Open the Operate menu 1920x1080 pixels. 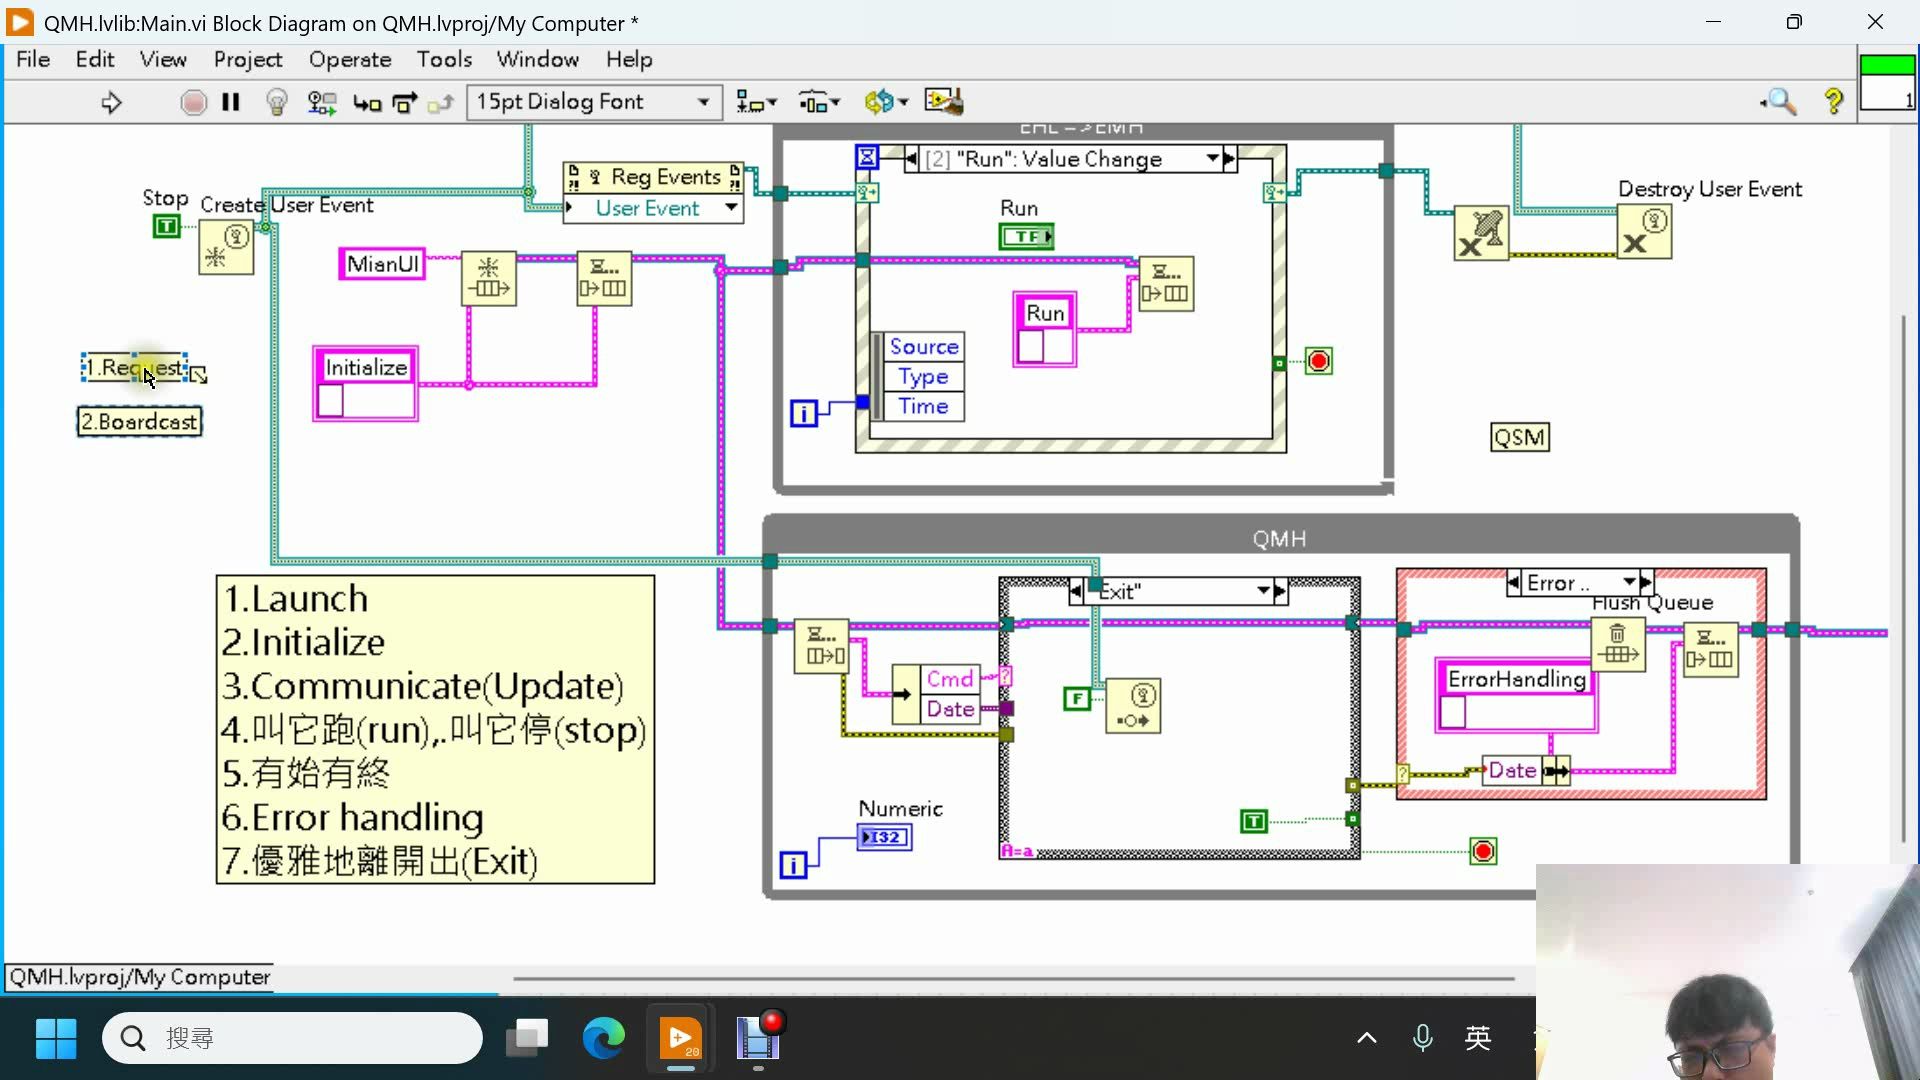350,60
